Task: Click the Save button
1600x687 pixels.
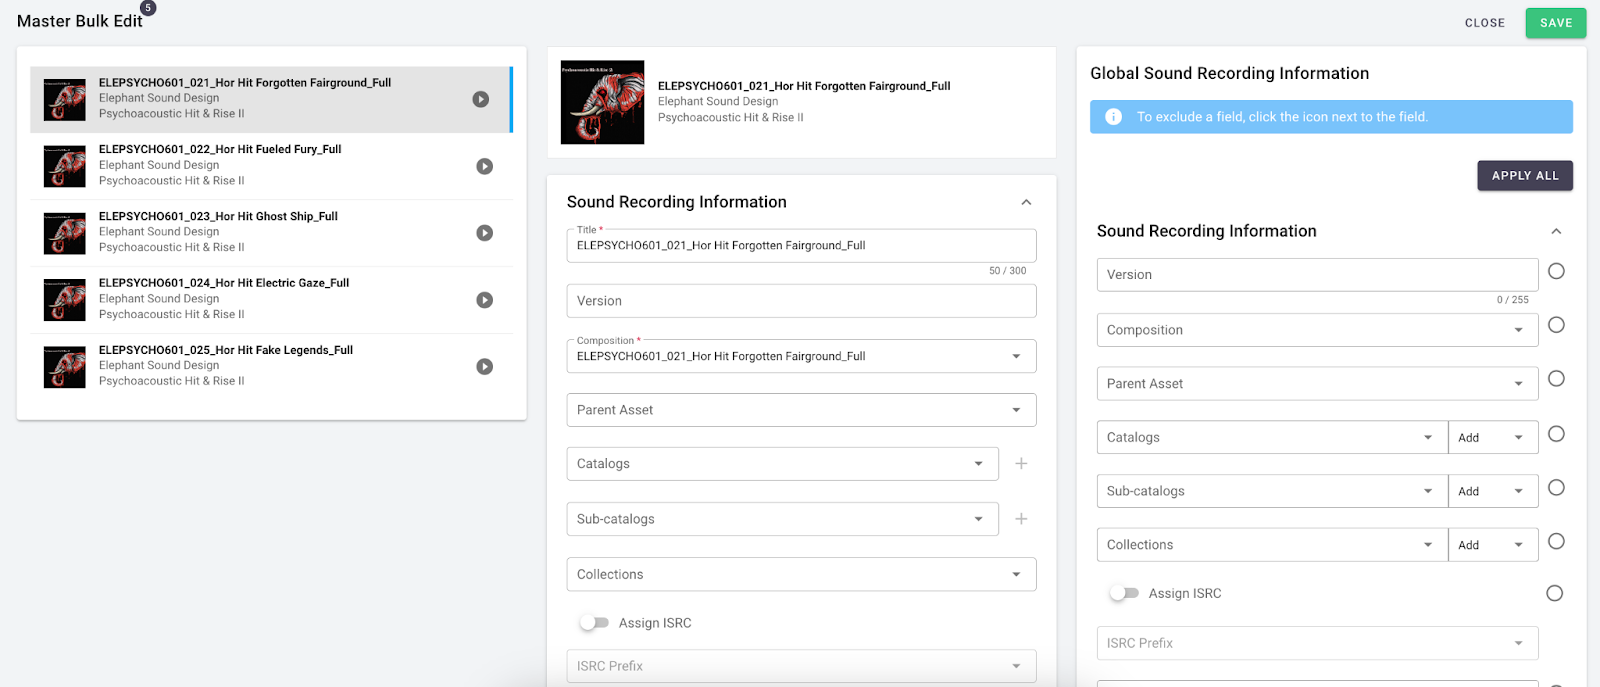Action: (1555, 23)
